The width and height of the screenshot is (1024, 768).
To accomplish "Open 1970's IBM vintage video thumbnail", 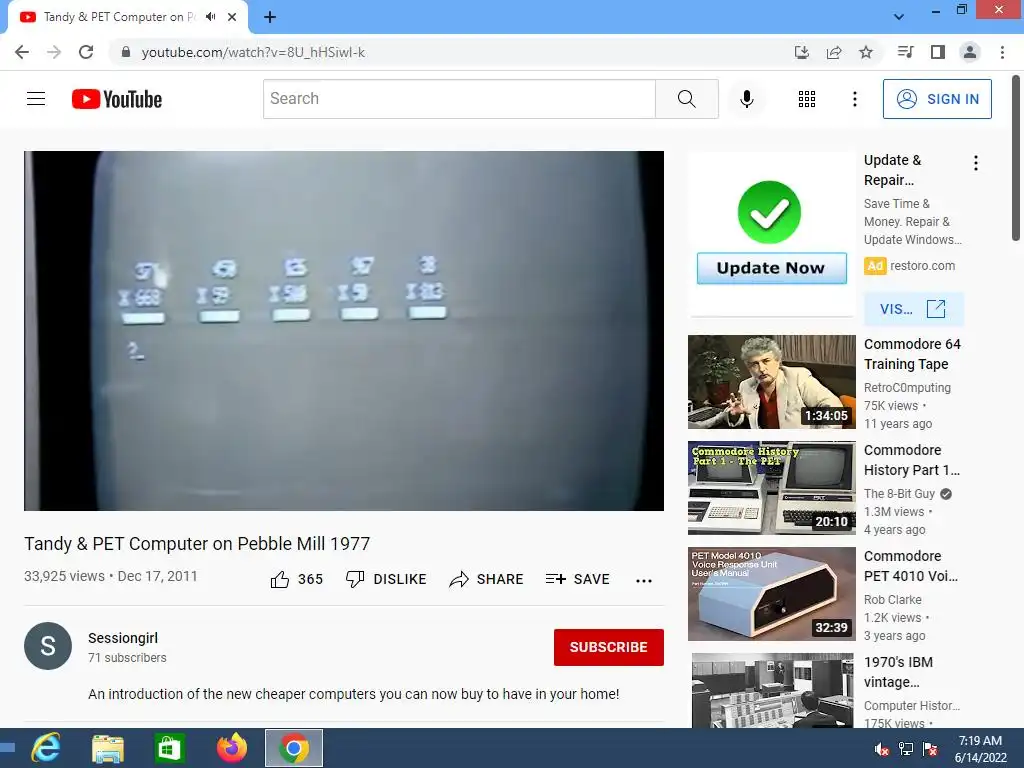I will pos(771,690).
